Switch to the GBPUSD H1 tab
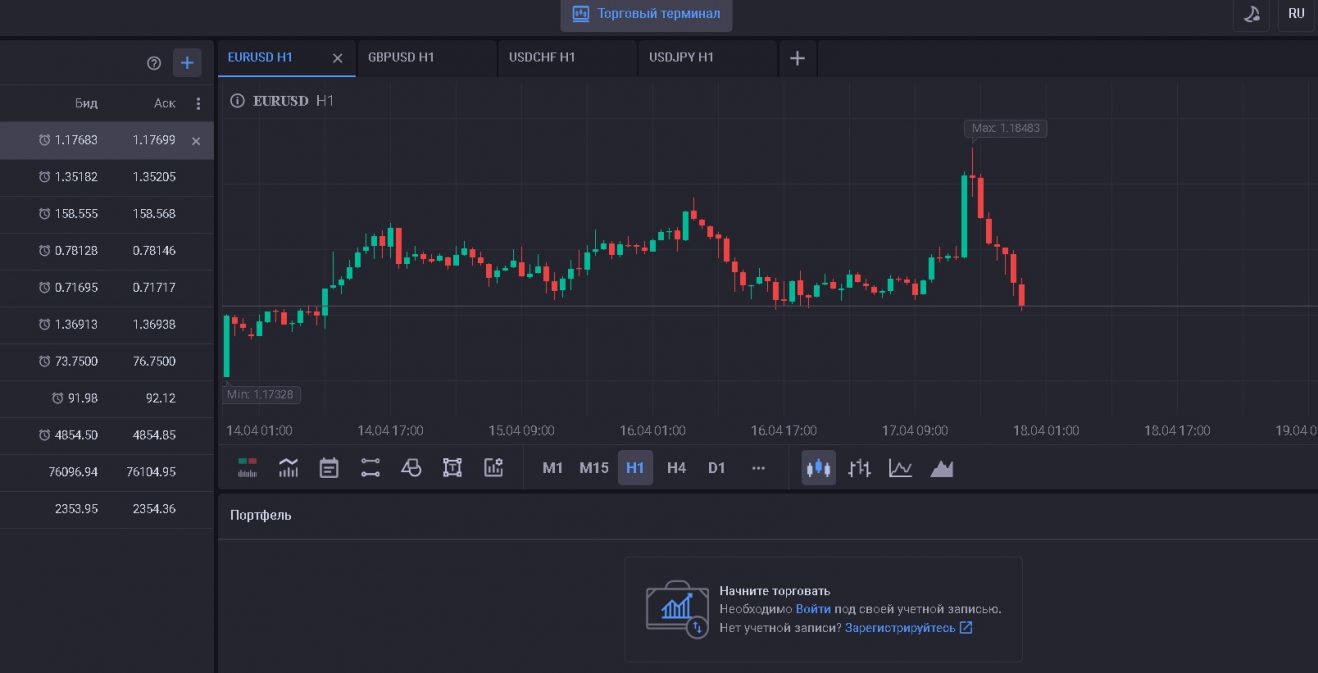Image resolution: width=1318 pixels, height=673 pixels. click(401, 57)
